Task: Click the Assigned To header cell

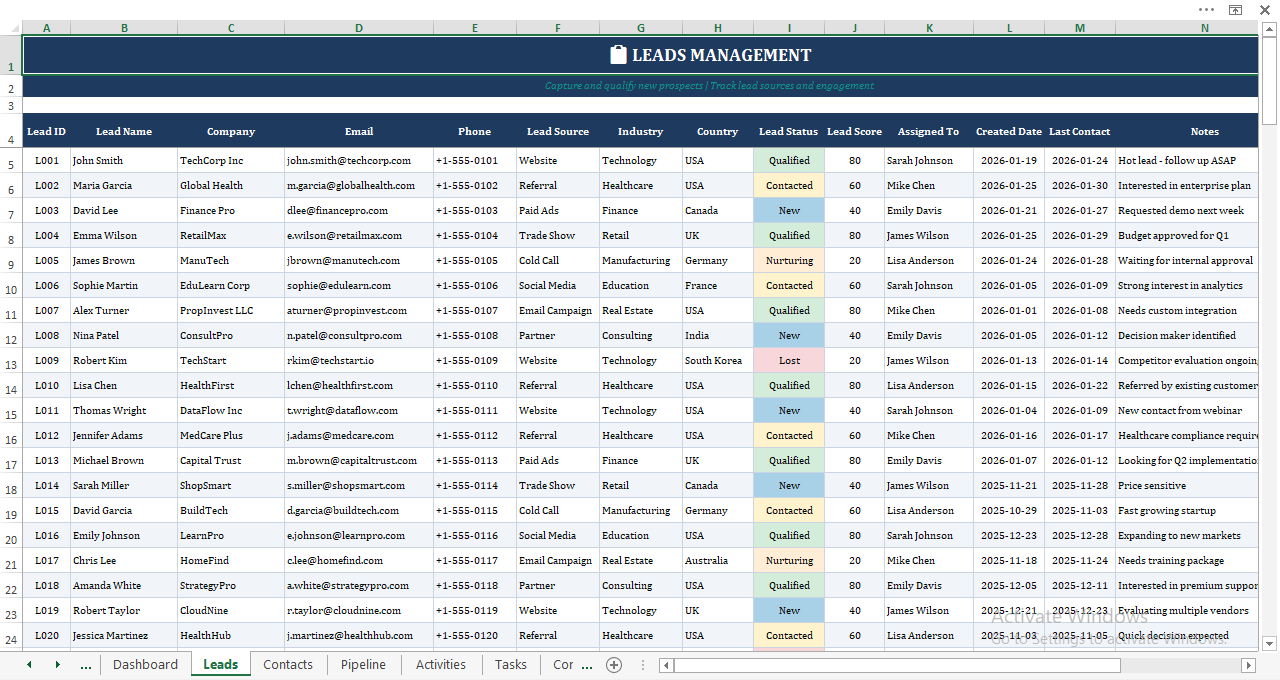Action: (x=928, y=131)
